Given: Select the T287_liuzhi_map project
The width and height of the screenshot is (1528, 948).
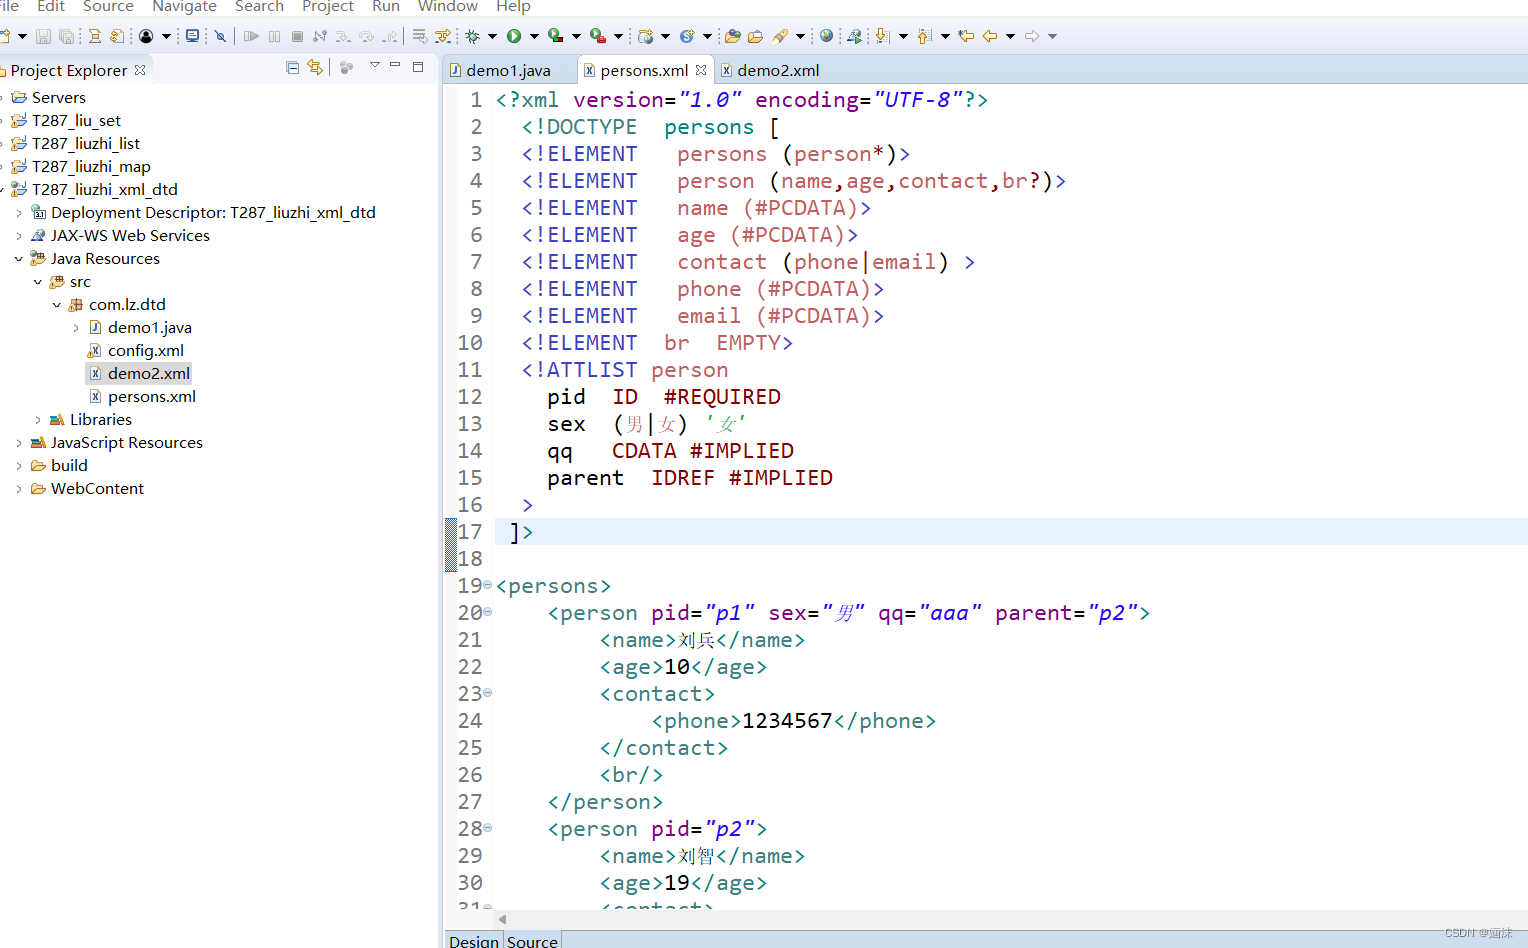Looking at the screenshot, I should click(91, 167).
